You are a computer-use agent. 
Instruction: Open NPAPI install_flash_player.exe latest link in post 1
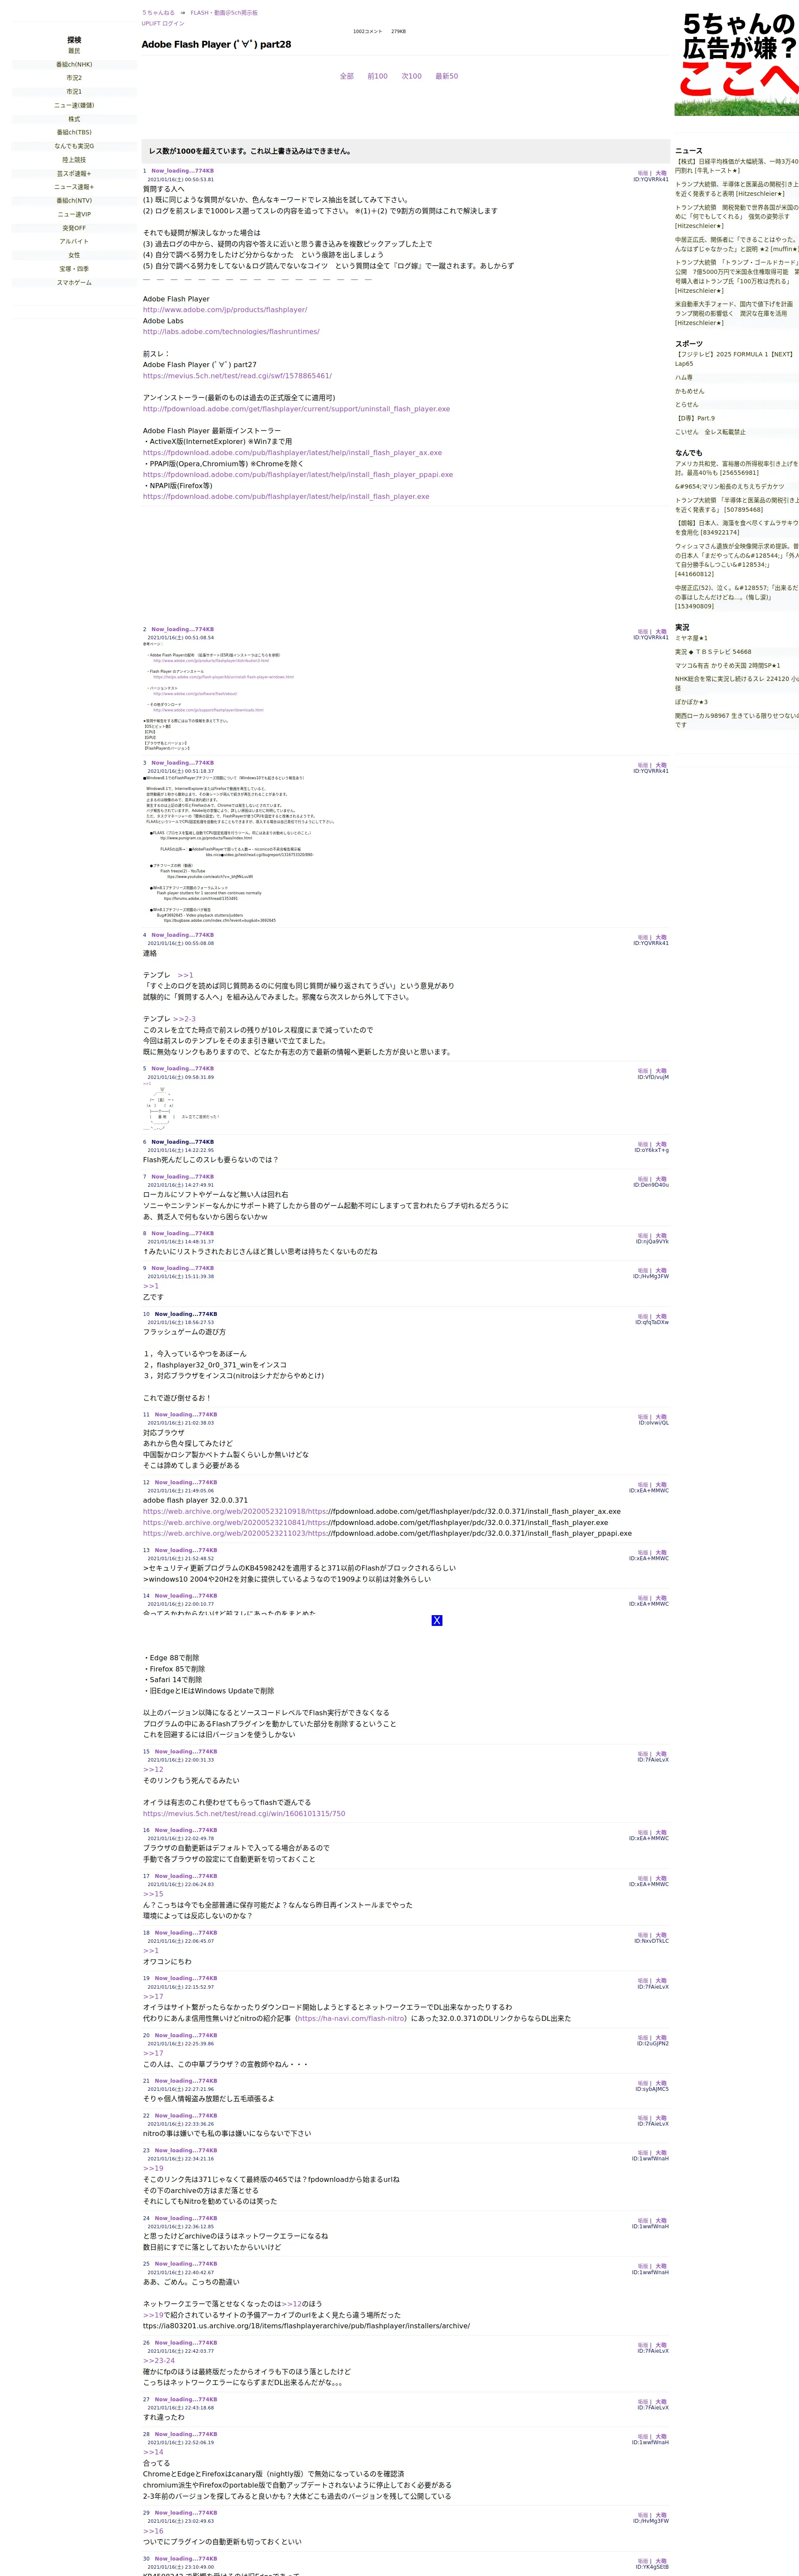tap(286, 497)
